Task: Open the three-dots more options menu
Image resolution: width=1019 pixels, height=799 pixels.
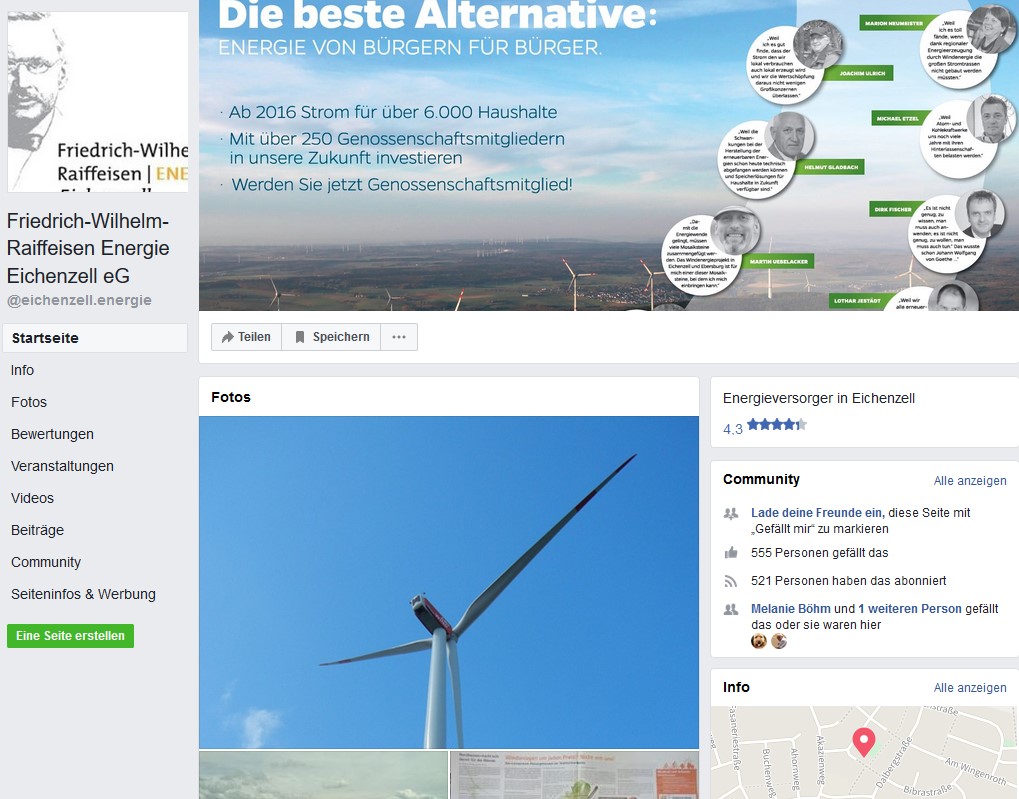Action: coord(399,337)
